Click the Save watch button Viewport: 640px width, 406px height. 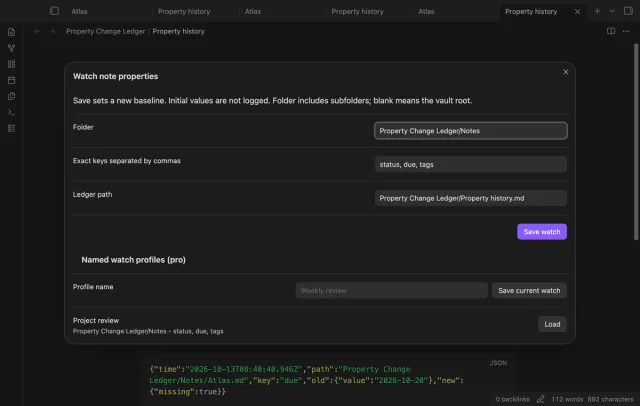(x=542, y=231)
